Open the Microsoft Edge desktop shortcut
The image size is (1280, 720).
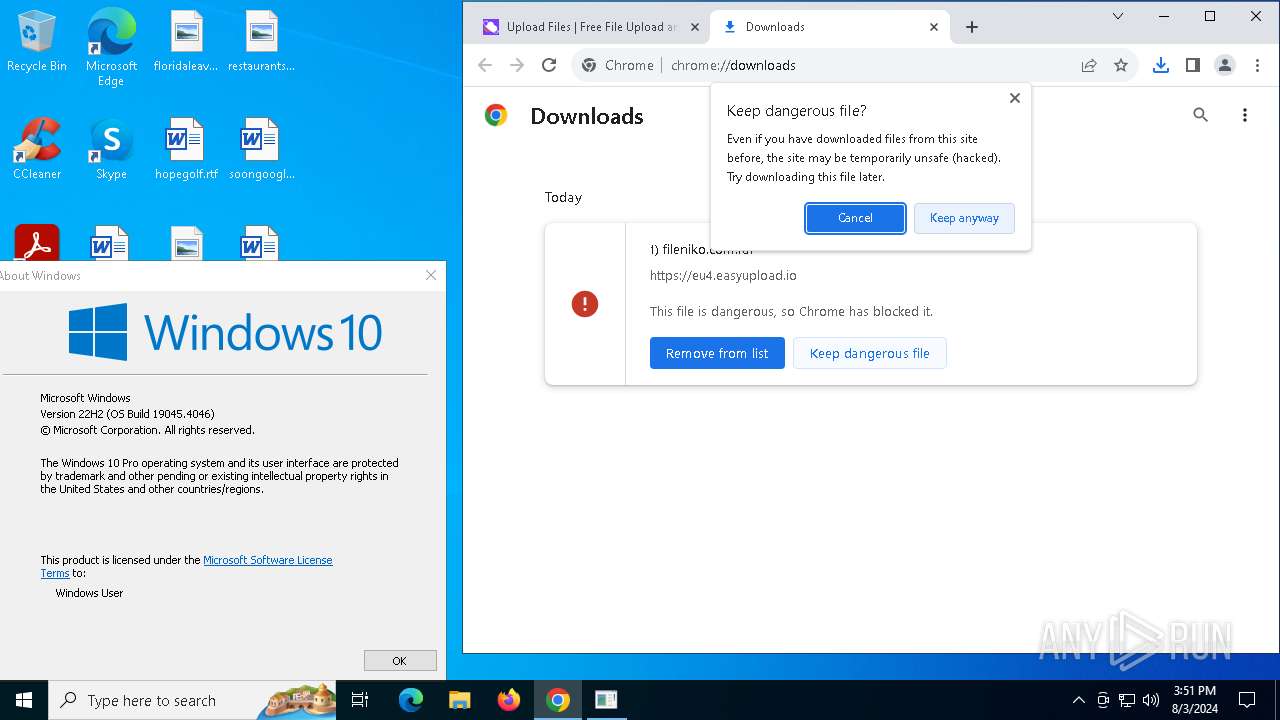click(x=111, y=47)
